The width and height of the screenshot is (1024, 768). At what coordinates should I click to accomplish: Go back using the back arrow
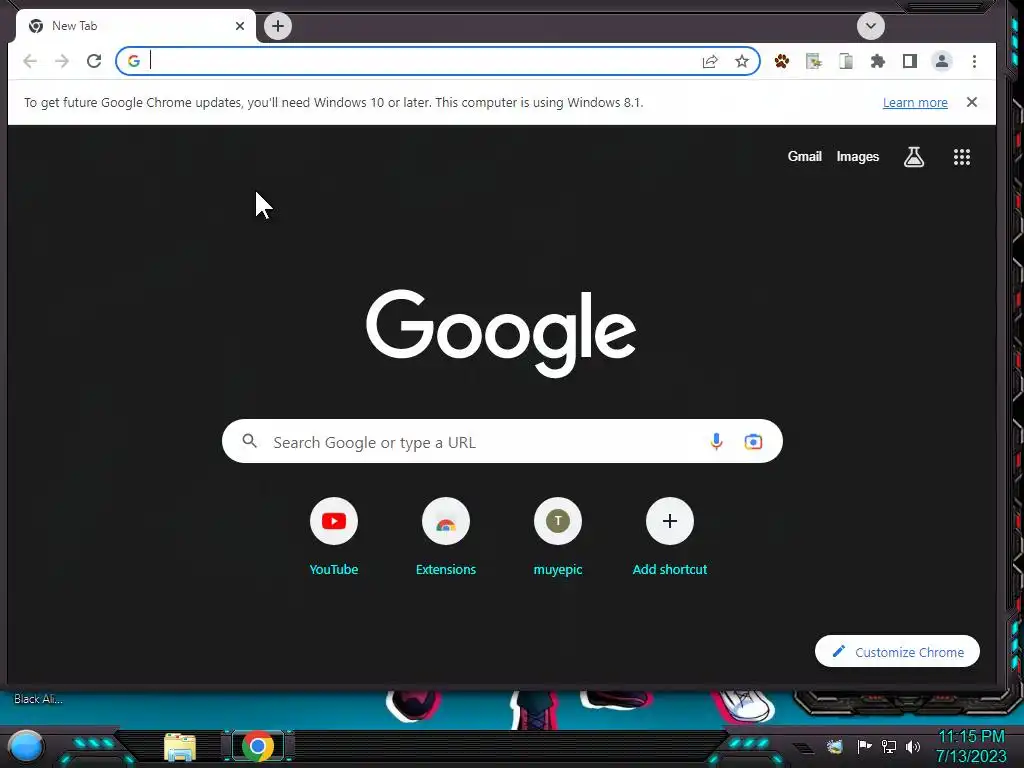pos(30,61)
